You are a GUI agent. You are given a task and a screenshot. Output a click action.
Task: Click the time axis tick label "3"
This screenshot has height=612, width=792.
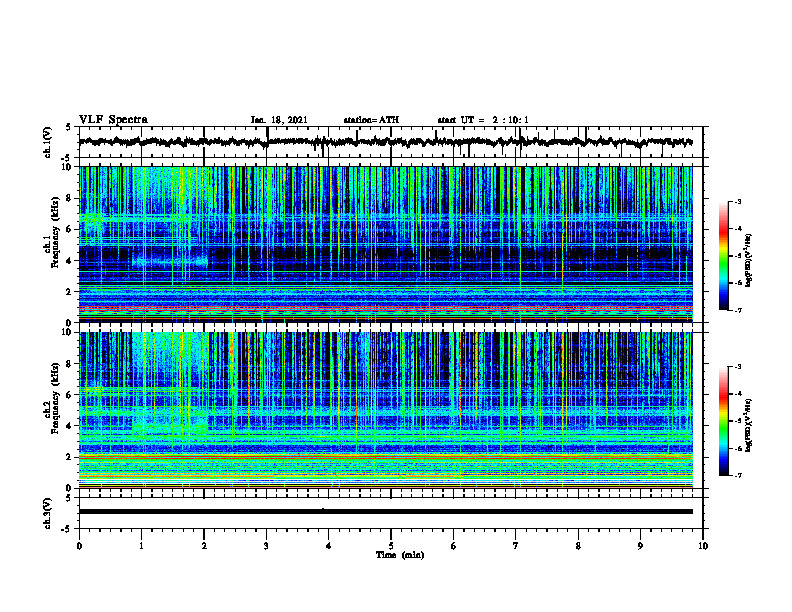[x=266, y=546]
